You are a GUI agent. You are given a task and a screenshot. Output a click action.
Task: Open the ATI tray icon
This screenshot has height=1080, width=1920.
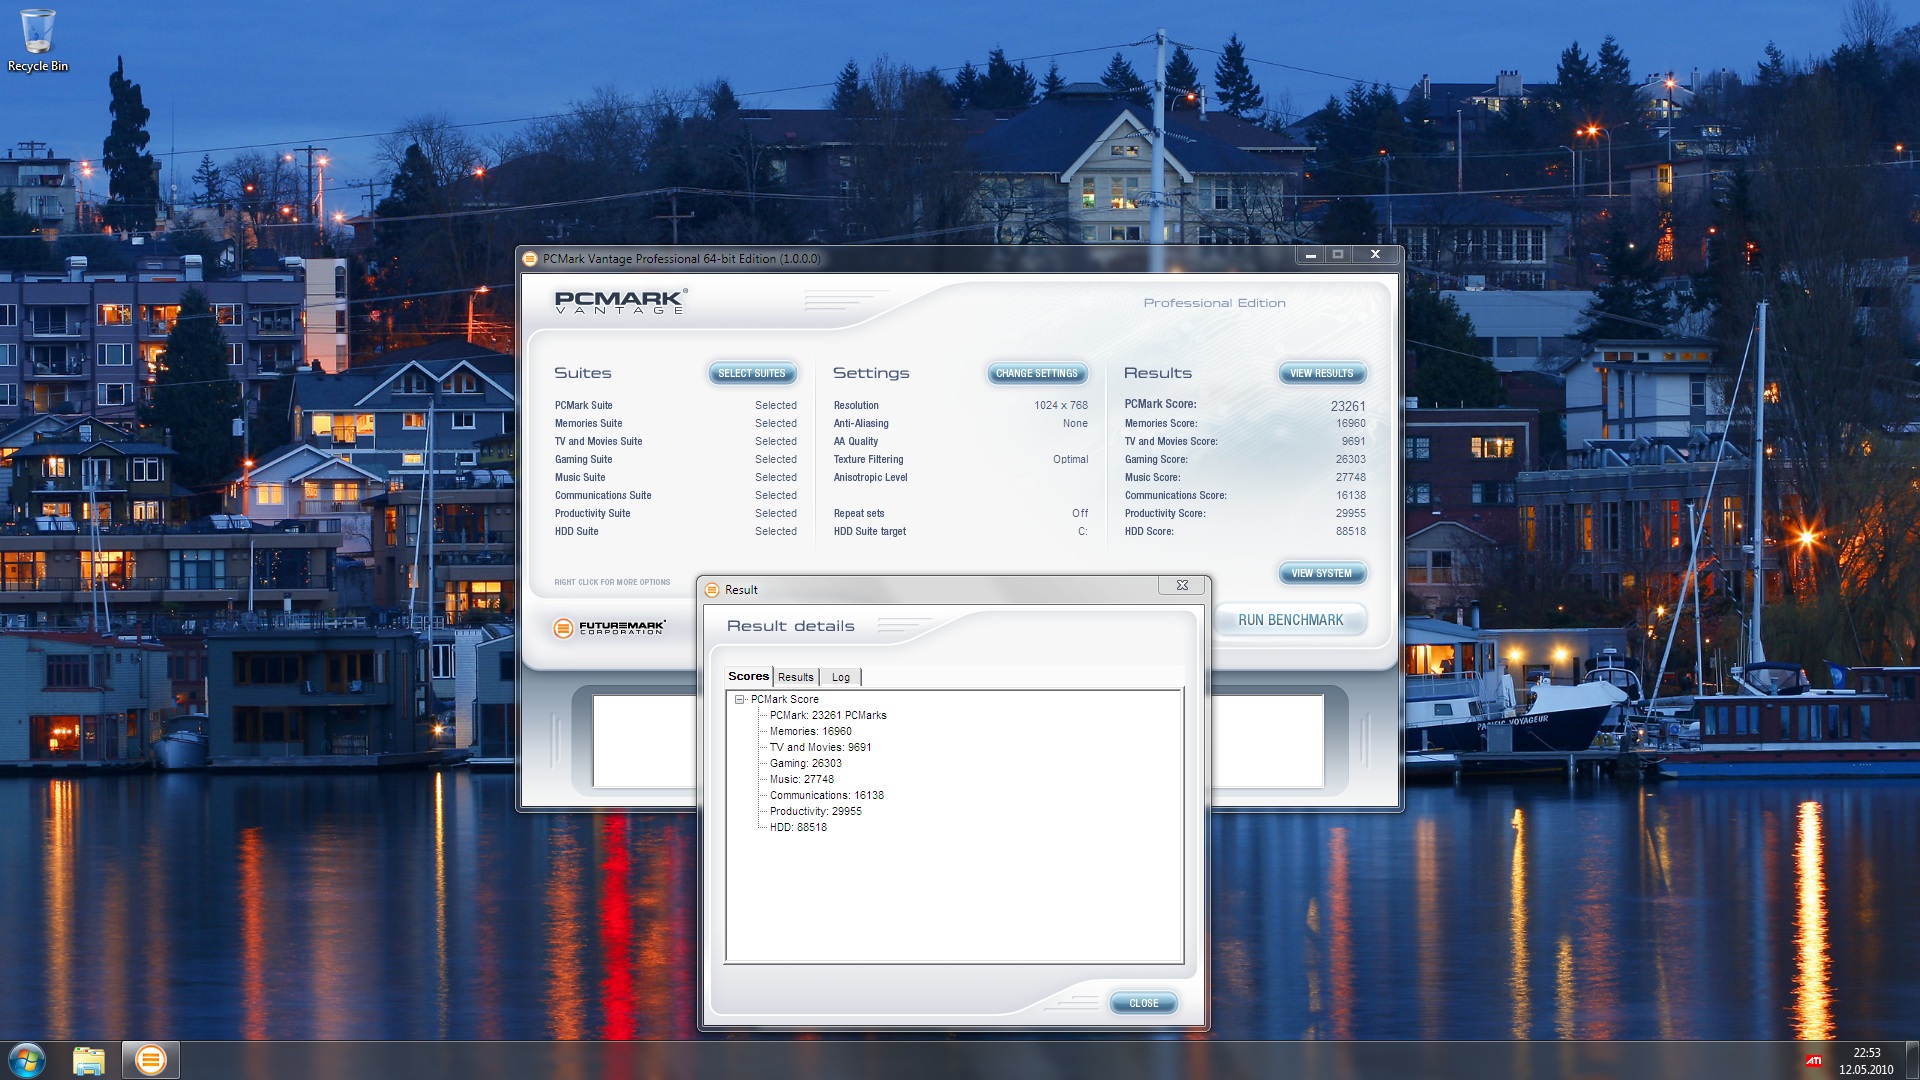pyautogui.click(x=1813, y=1061)
